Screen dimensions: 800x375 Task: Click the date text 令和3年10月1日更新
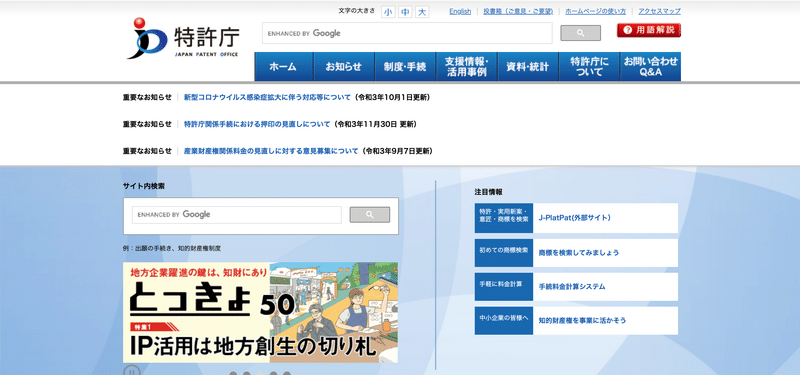click(x=392, y=97)
